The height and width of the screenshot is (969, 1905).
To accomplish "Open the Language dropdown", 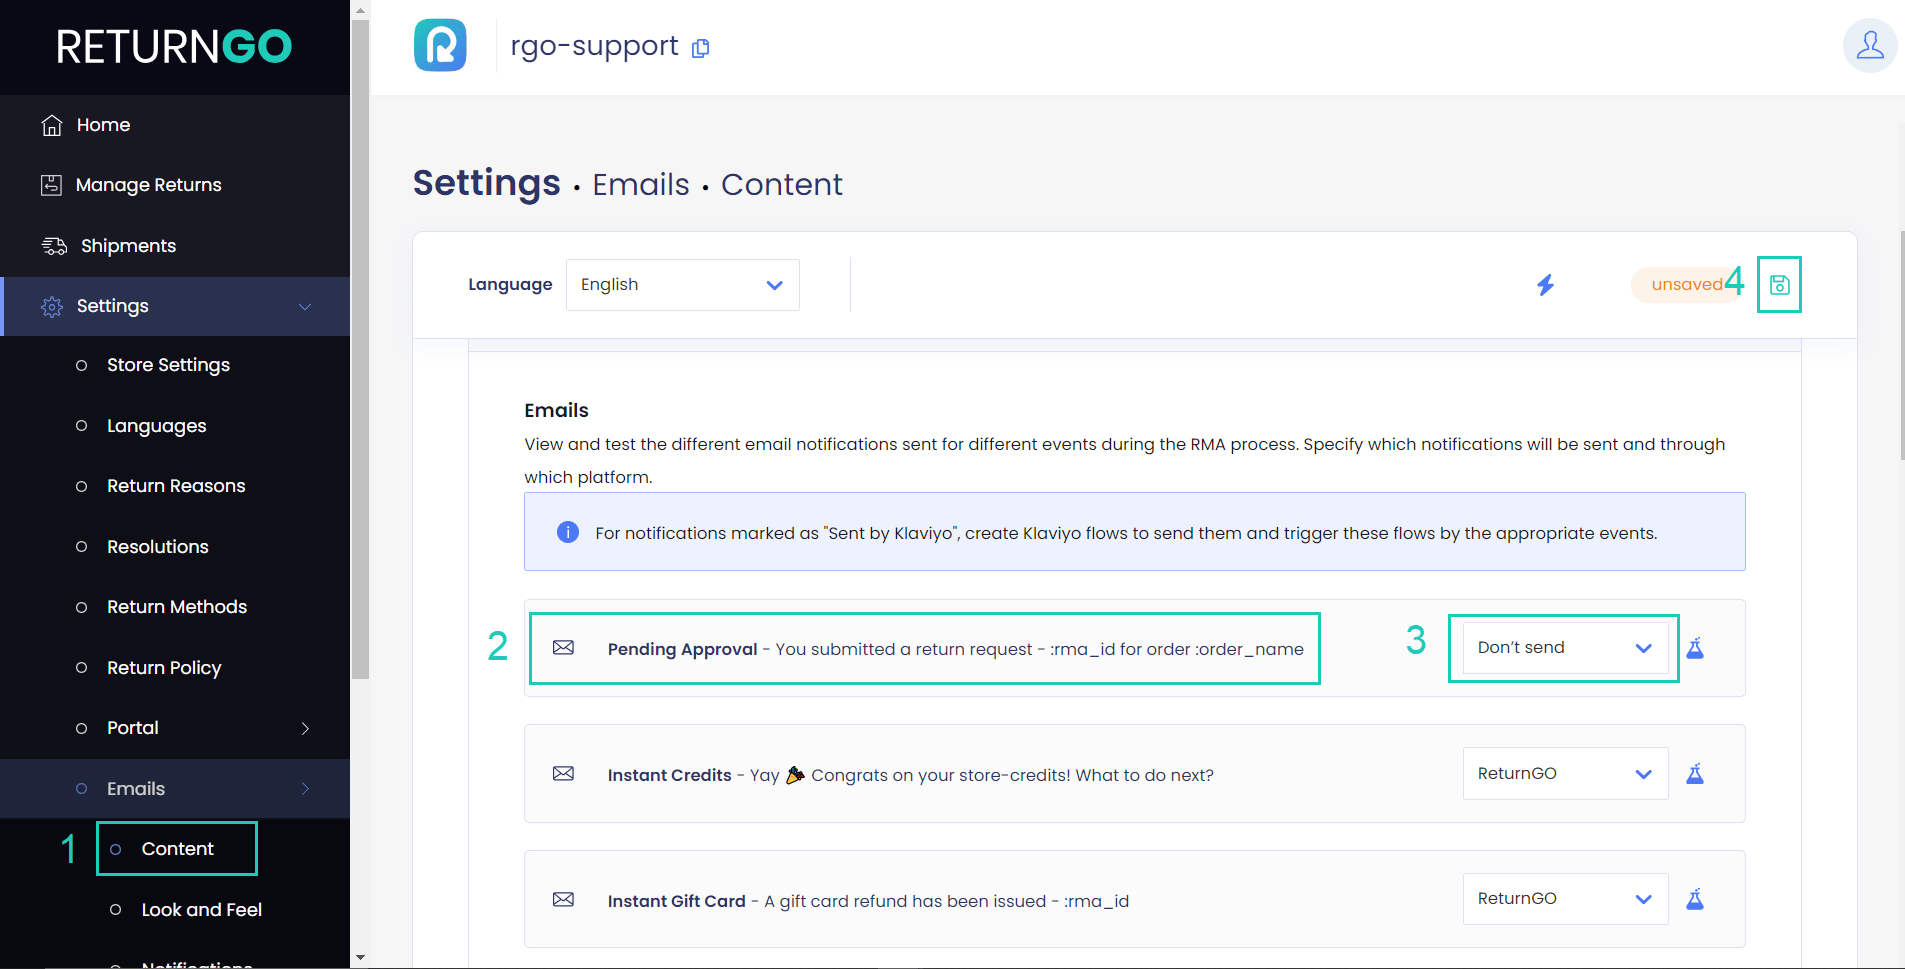I will point(681,284).
